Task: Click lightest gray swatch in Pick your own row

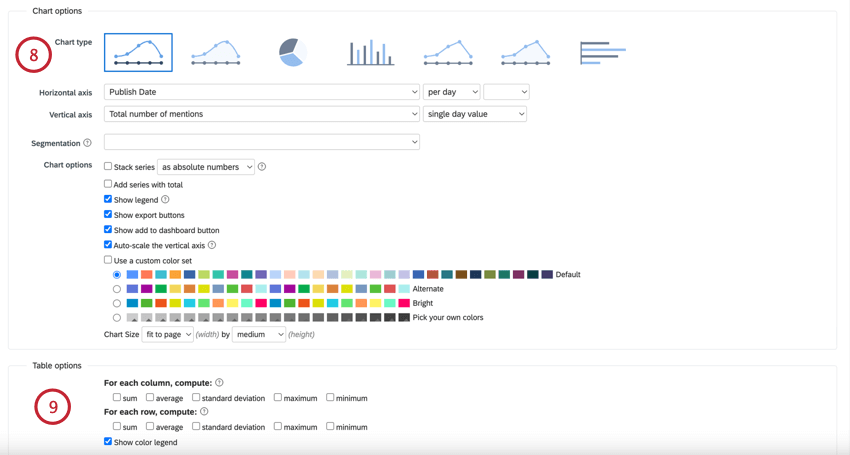Action: pyautogui.click(x=132, y=317)
